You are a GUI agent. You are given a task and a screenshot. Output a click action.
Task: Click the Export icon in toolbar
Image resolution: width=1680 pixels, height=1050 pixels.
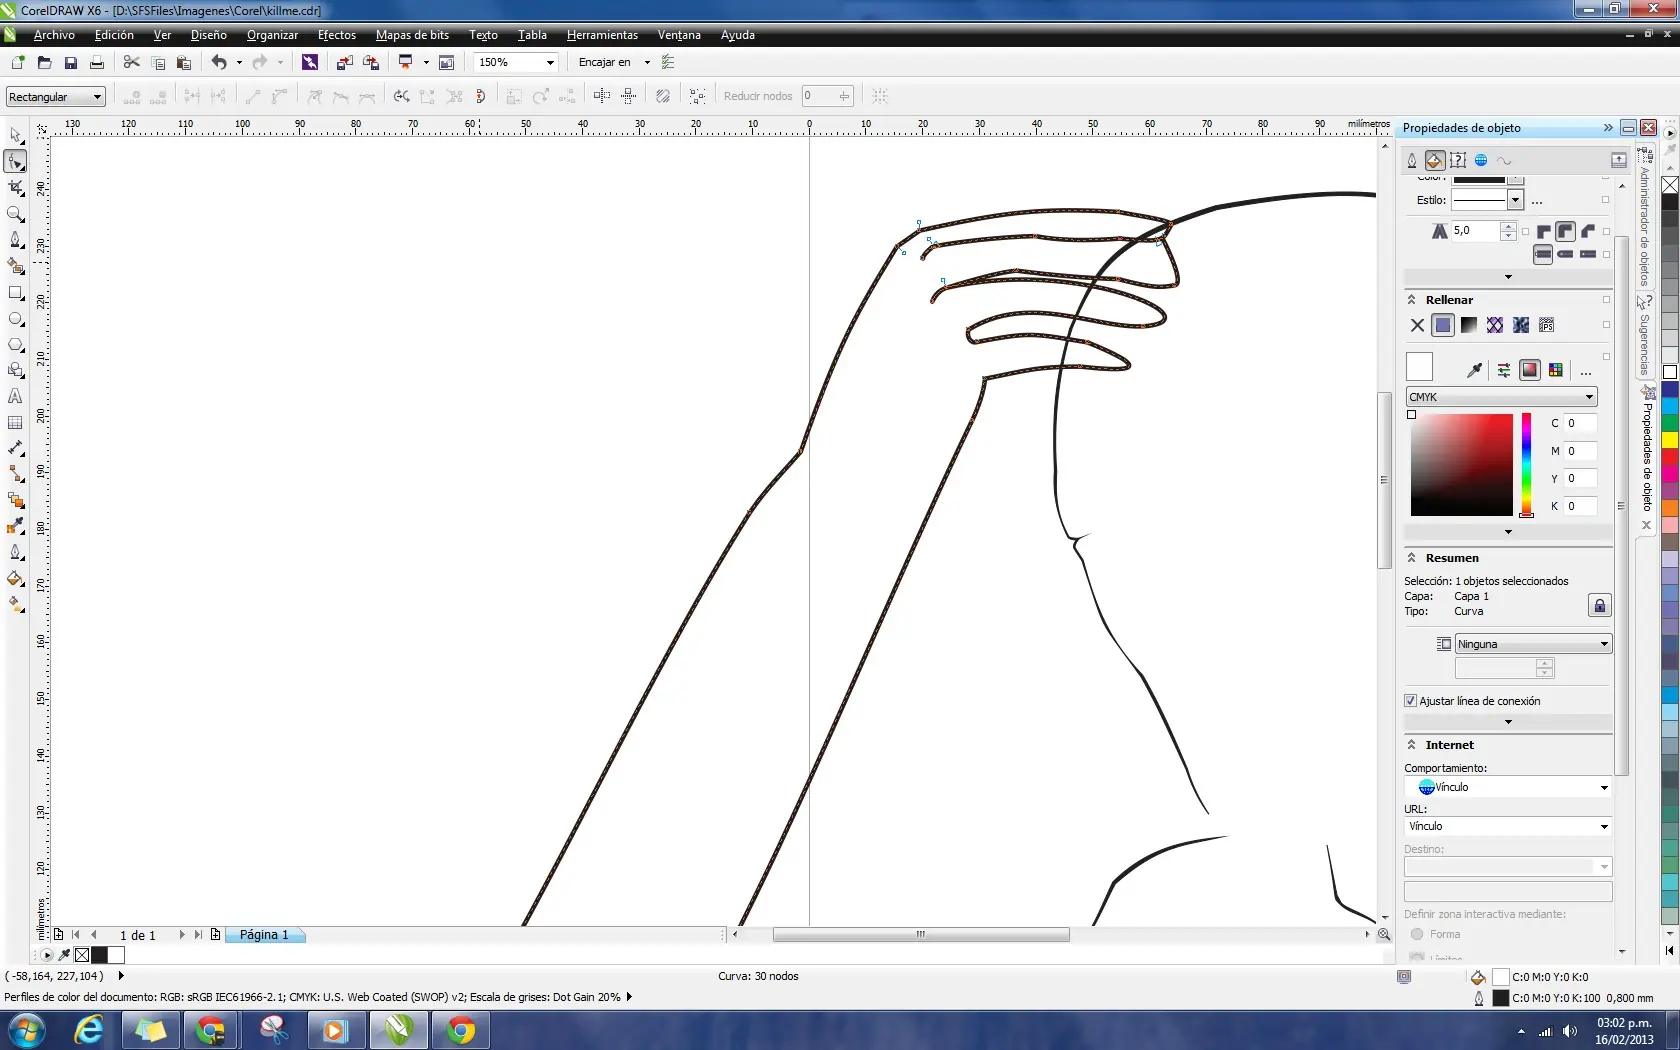[371, 62]
